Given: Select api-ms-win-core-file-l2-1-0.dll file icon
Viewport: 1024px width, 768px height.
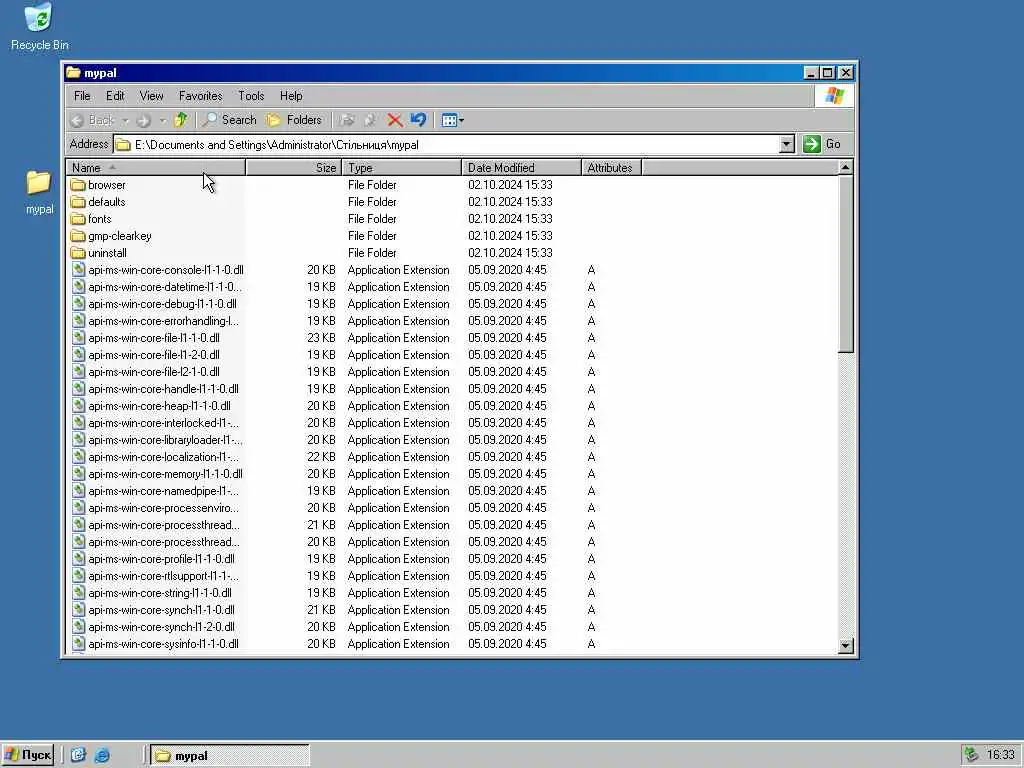Looking at the screenshot, I should pyautogui.click(x=78, y=372).
